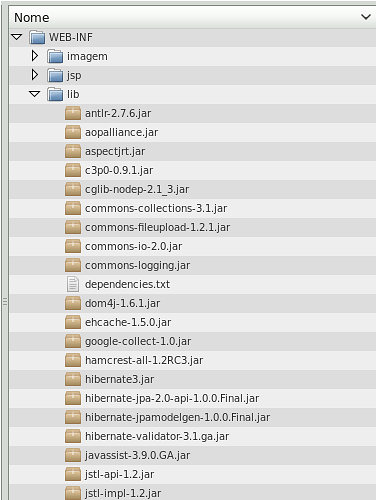Select file commons-io-2.0.jar
Viewport: 376px width, 500px height.
point(133,246)
